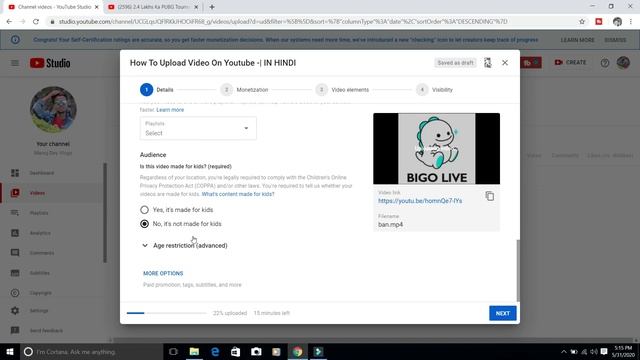Viewport: 640px width, 360px height.
Task: Click LEARN MORE in the banner
Action: 577,40
